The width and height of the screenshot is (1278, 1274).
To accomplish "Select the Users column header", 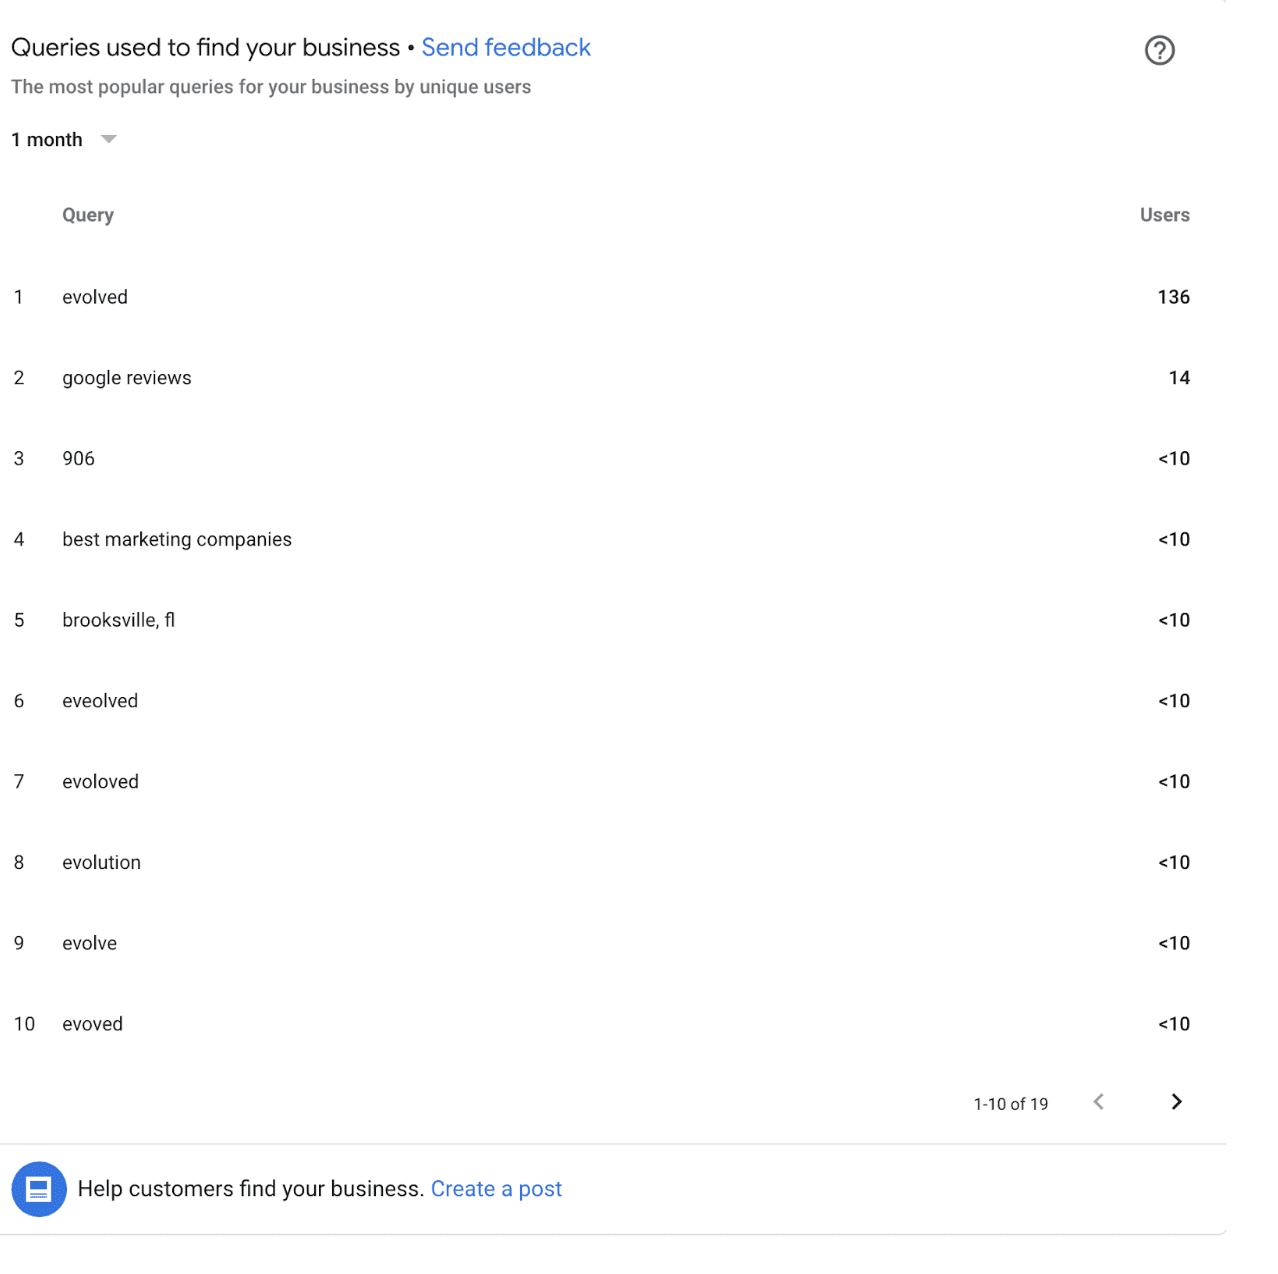I will pos(1164,215).
